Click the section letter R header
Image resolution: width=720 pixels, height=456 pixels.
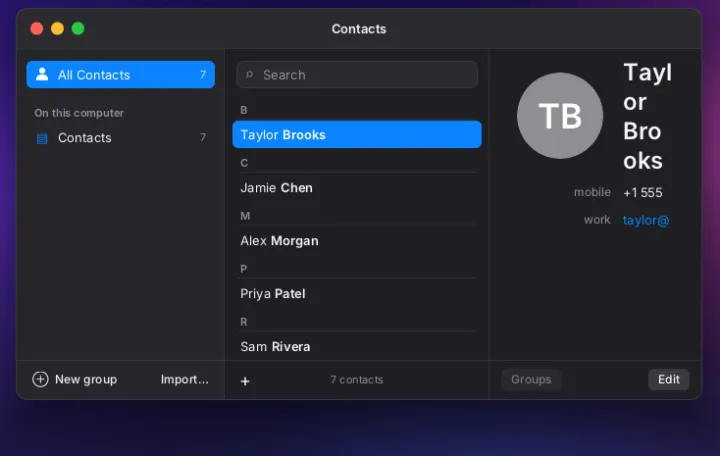244,322
